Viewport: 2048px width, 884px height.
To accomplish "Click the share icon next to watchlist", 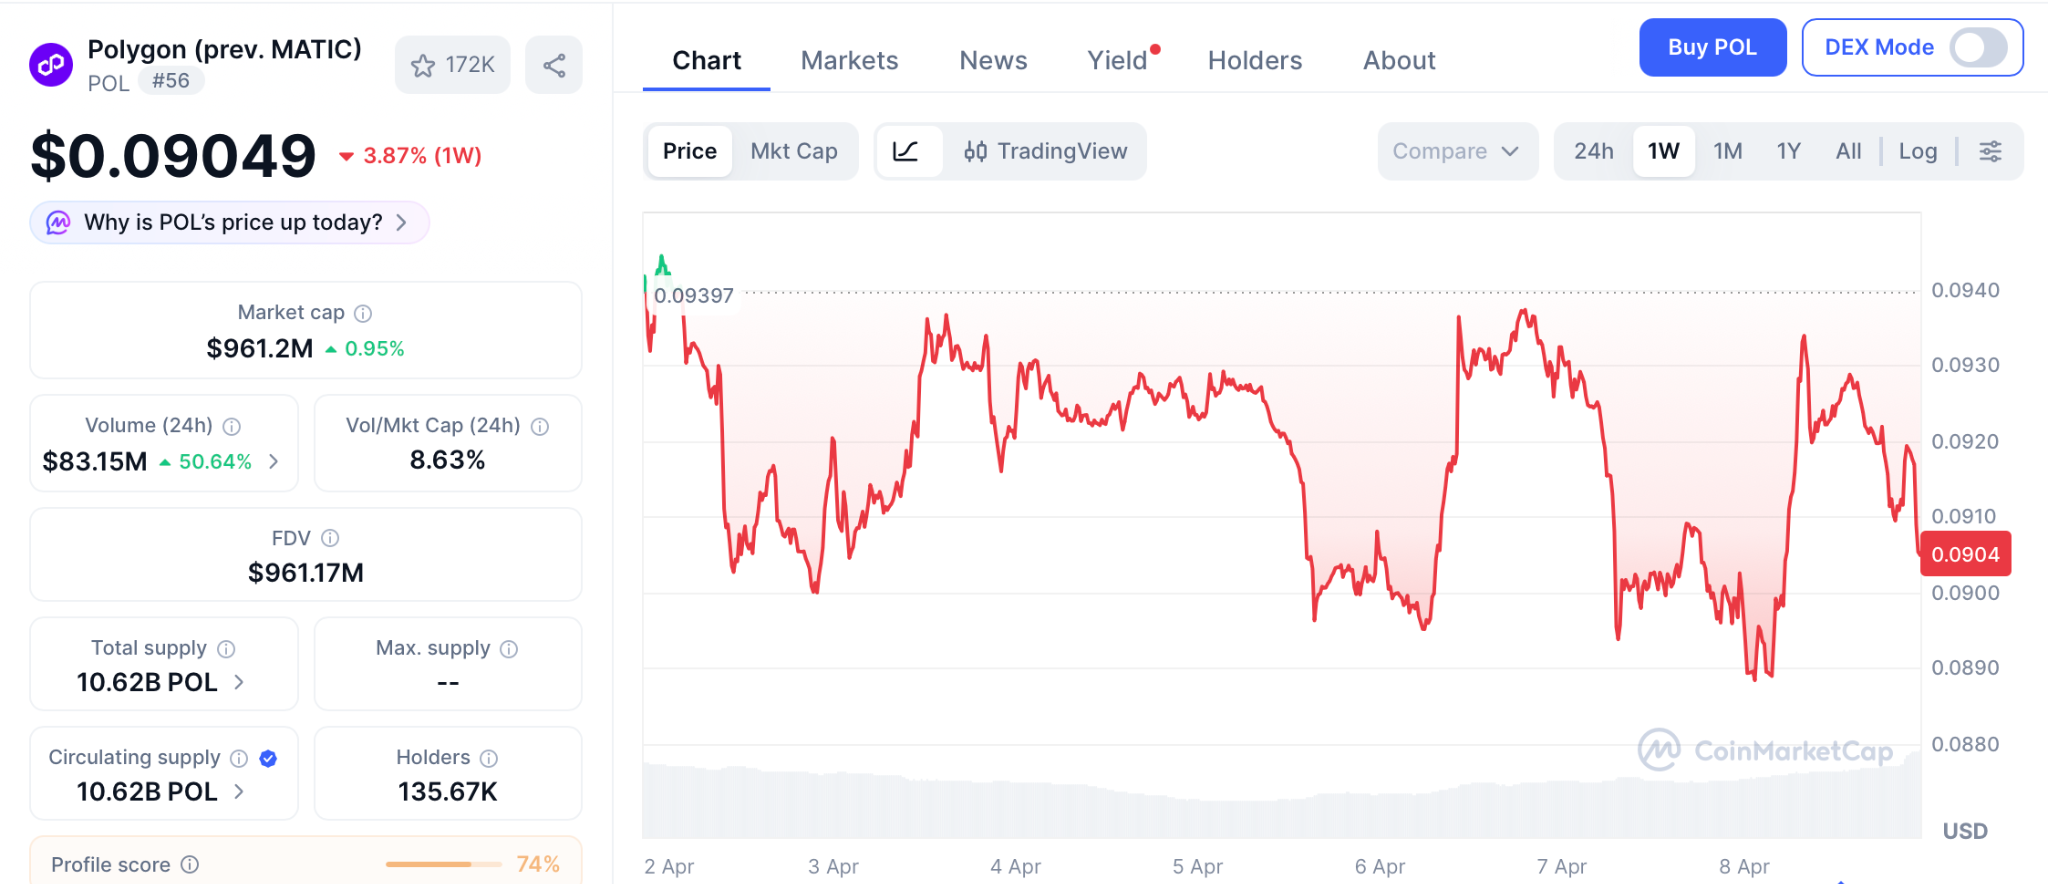I will (x=554, y=66).
